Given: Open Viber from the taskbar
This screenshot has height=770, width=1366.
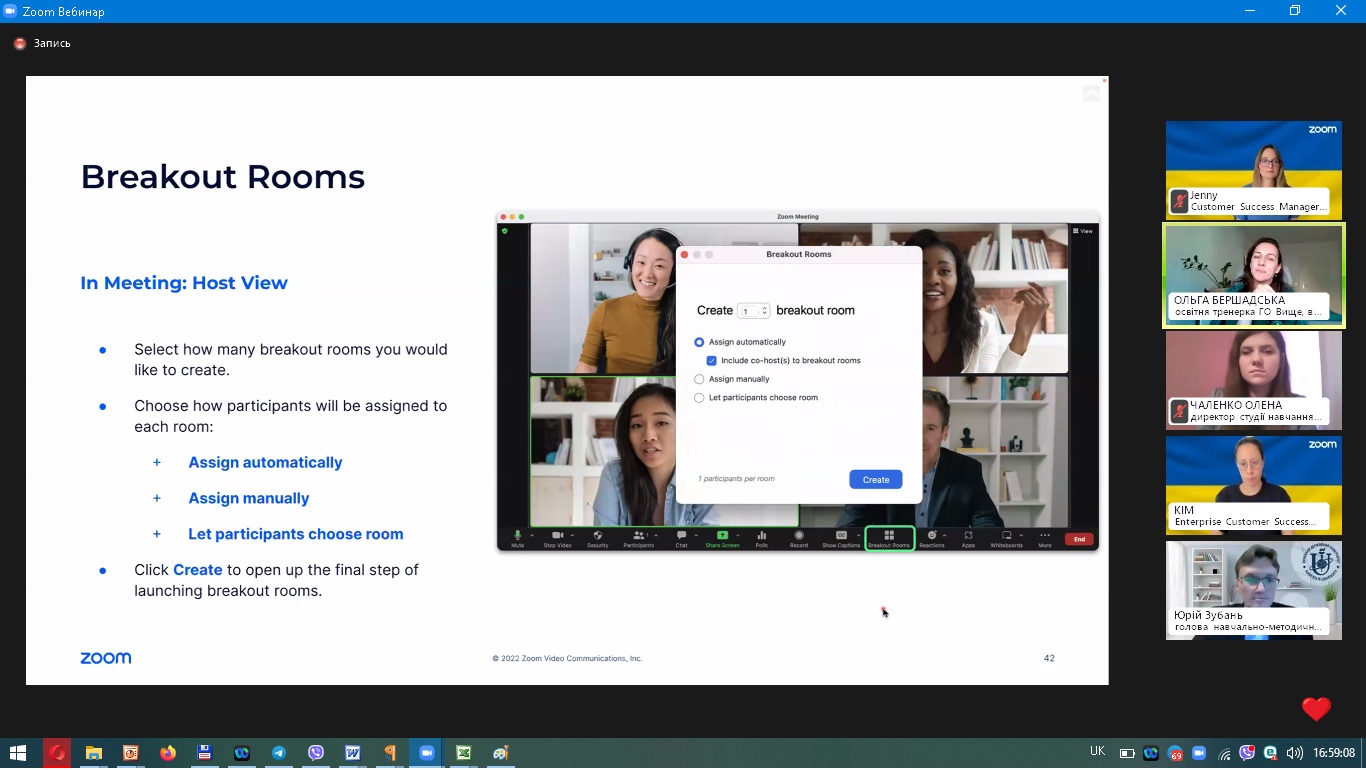Looking at the screenshot, I should (316, 753).
